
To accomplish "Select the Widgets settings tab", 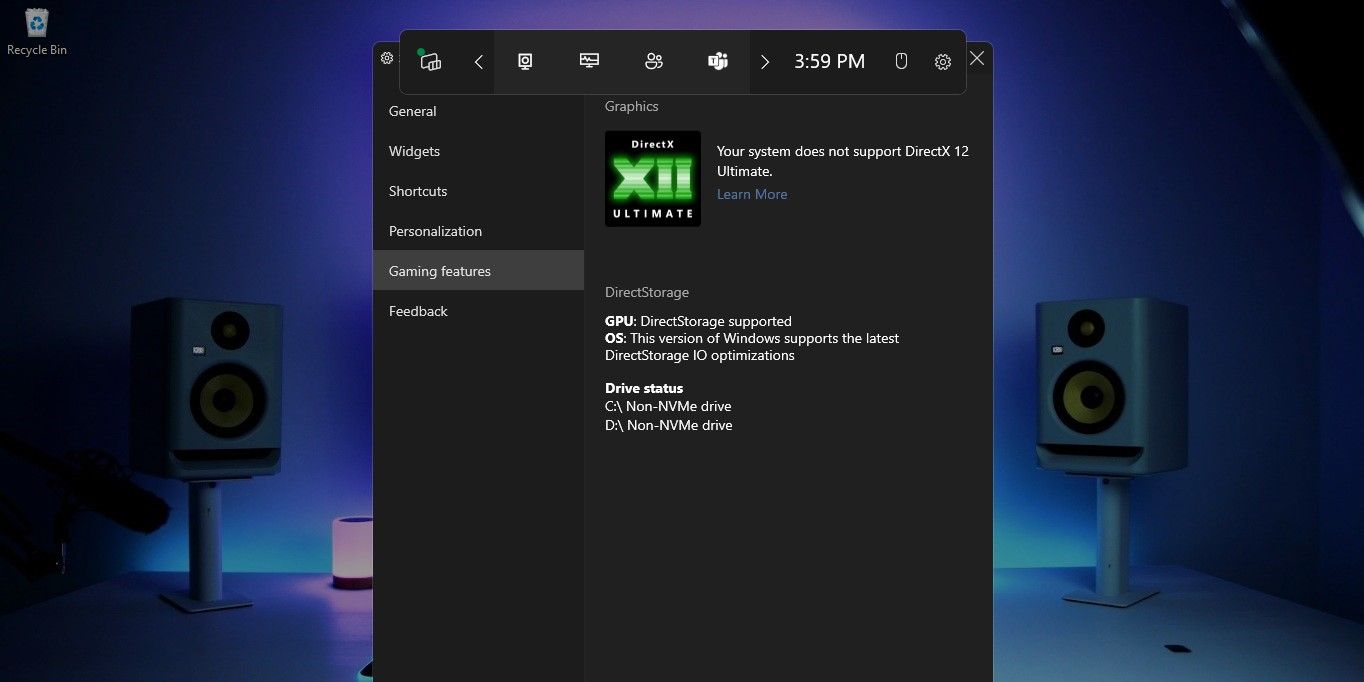I will pyautogui.click(x=415, y=151).
